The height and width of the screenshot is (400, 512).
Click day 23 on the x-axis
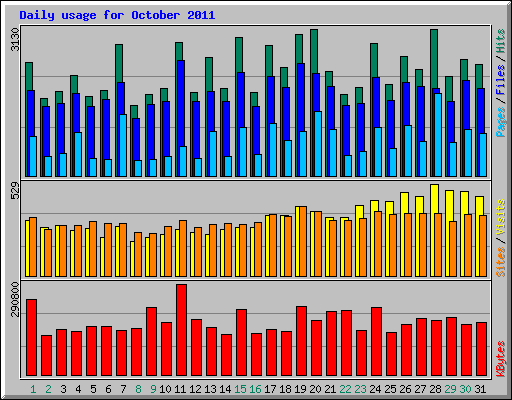coord(360,389)
